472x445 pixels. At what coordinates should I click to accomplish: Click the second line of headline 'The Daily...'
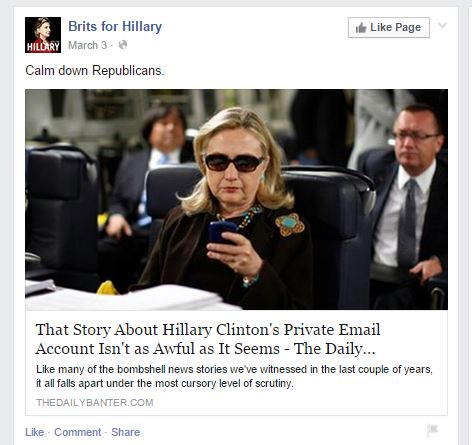[x=334, y=349]
